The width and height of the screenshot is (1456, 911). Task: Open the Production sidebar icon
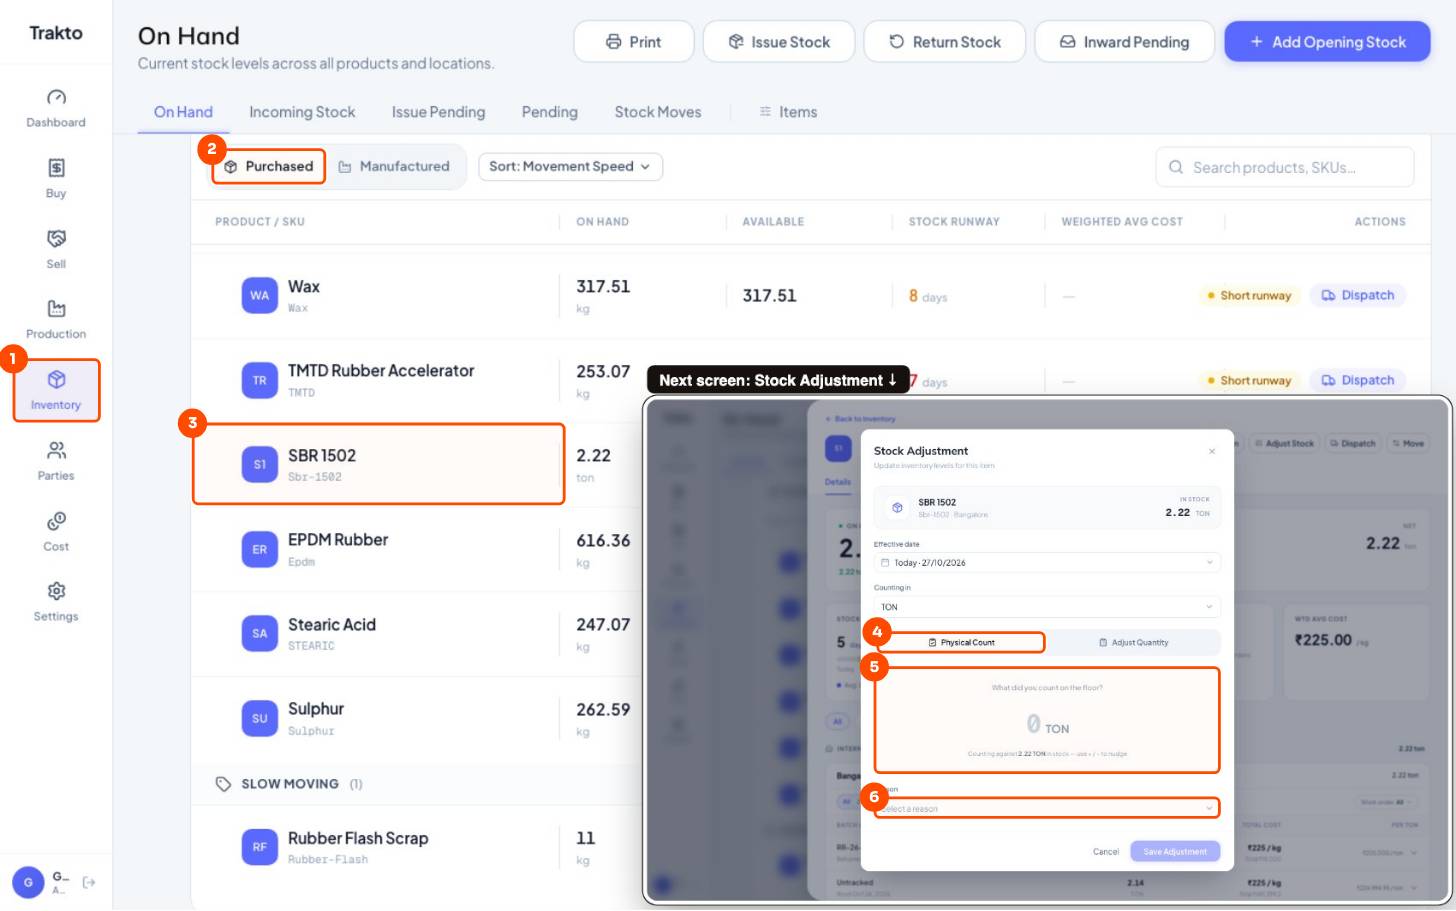tap(56, 309)
